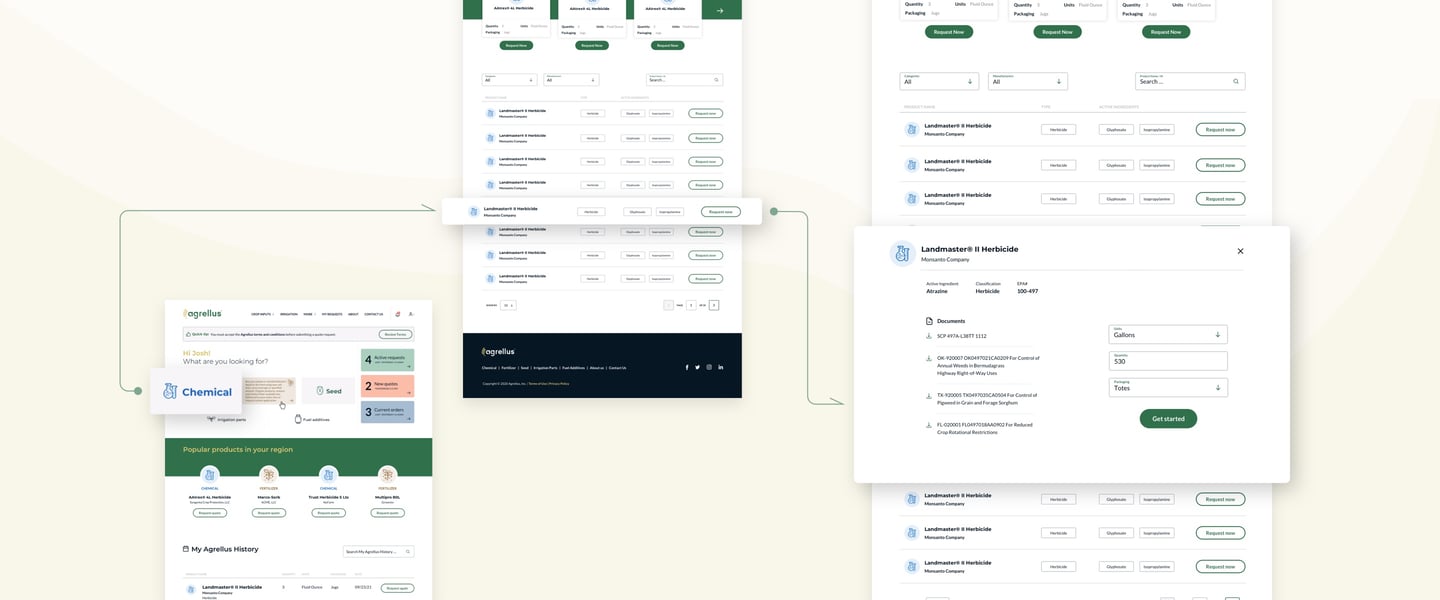Screen dimensions: 1440x600
Task: Click the Marco Sorb fertilizer icon
Action: [269, 475]
